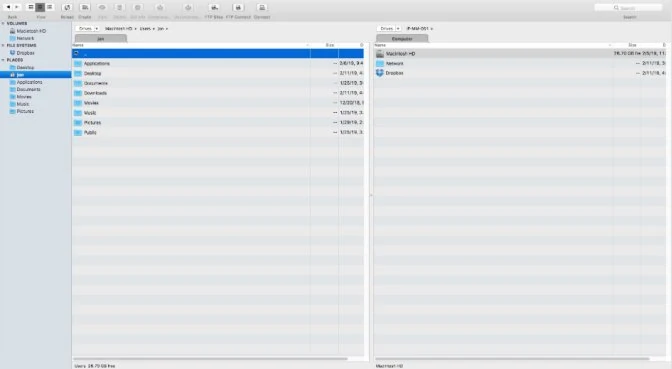Image resolution: width=672 pixels, height=369 pixels.
Task: Go back with the left arrow button
Action: [8, 7]
